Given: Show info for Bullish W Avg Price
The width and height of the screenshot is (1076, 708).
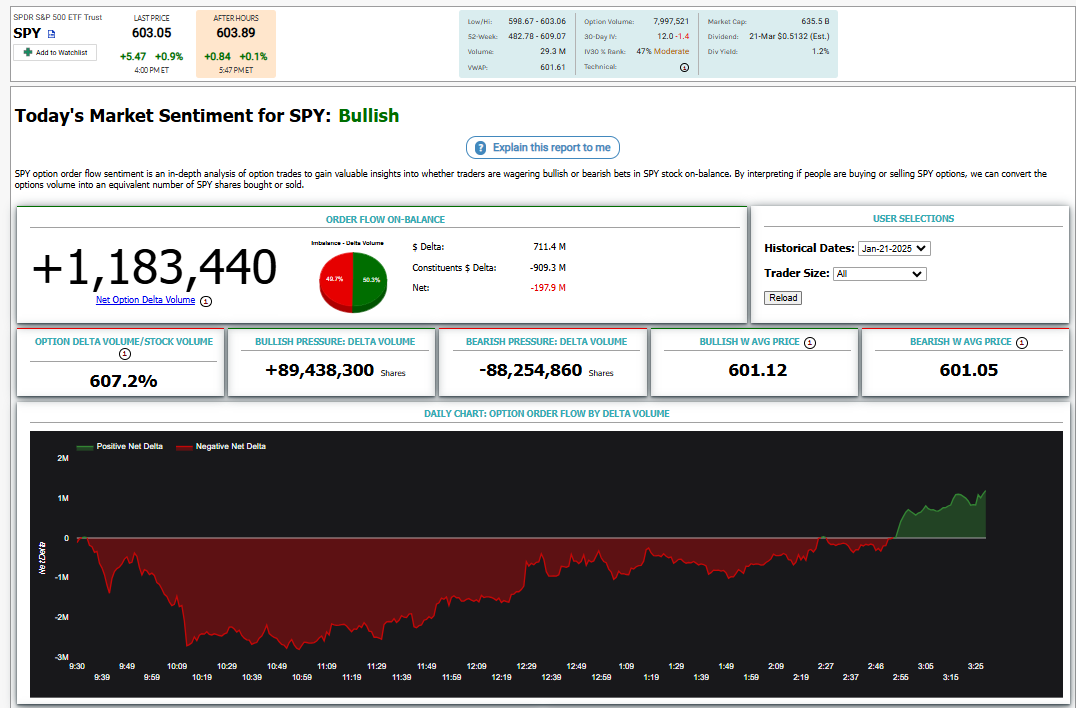Looking at the screenshot, I should [x=810, y=342].
